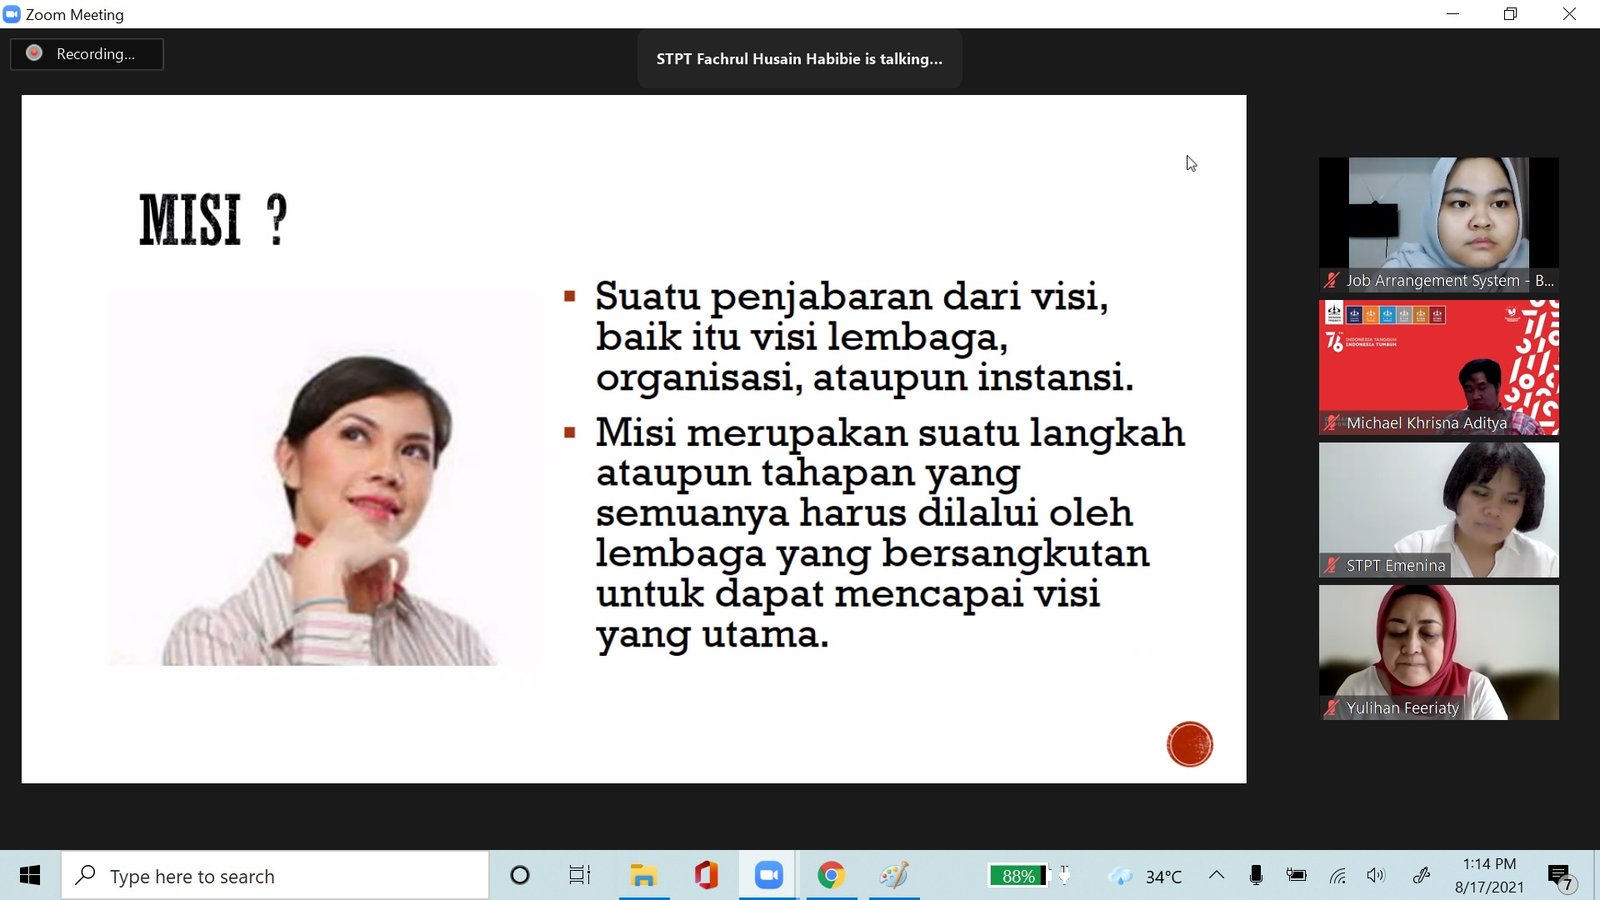Launch Google Chrome from taskbar
The width and height of the screenshot is (1600, 900).
830,876
